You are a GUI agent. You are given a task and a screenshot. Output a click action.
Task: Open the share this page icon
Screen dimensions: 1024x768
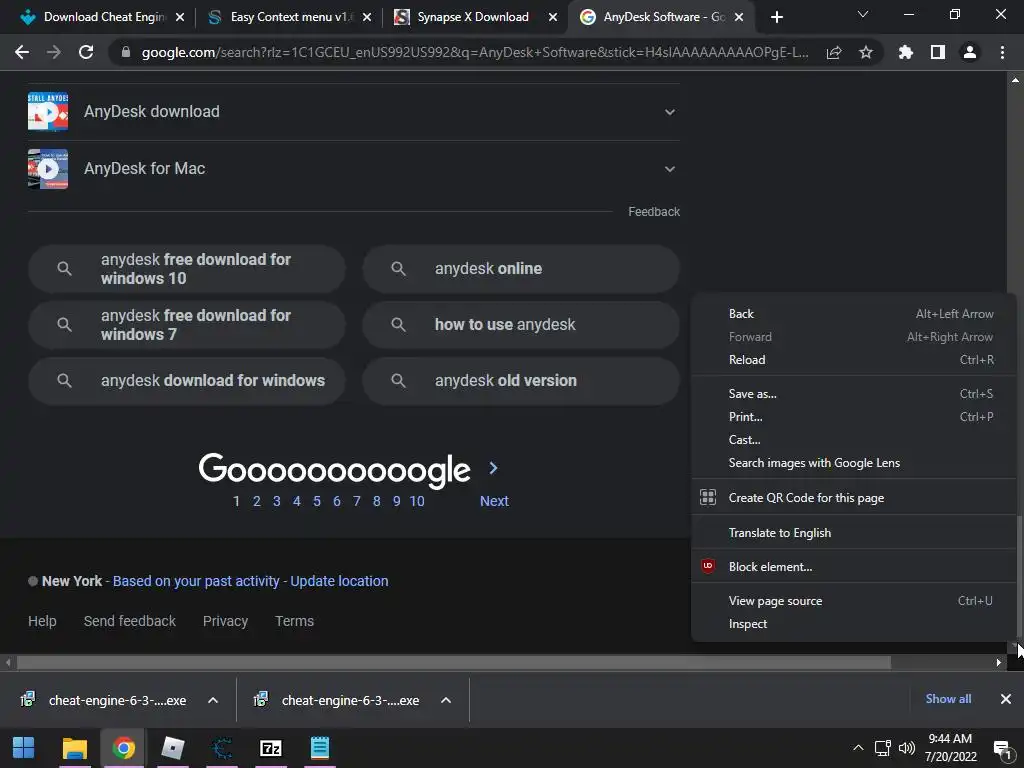click(834, 52)
